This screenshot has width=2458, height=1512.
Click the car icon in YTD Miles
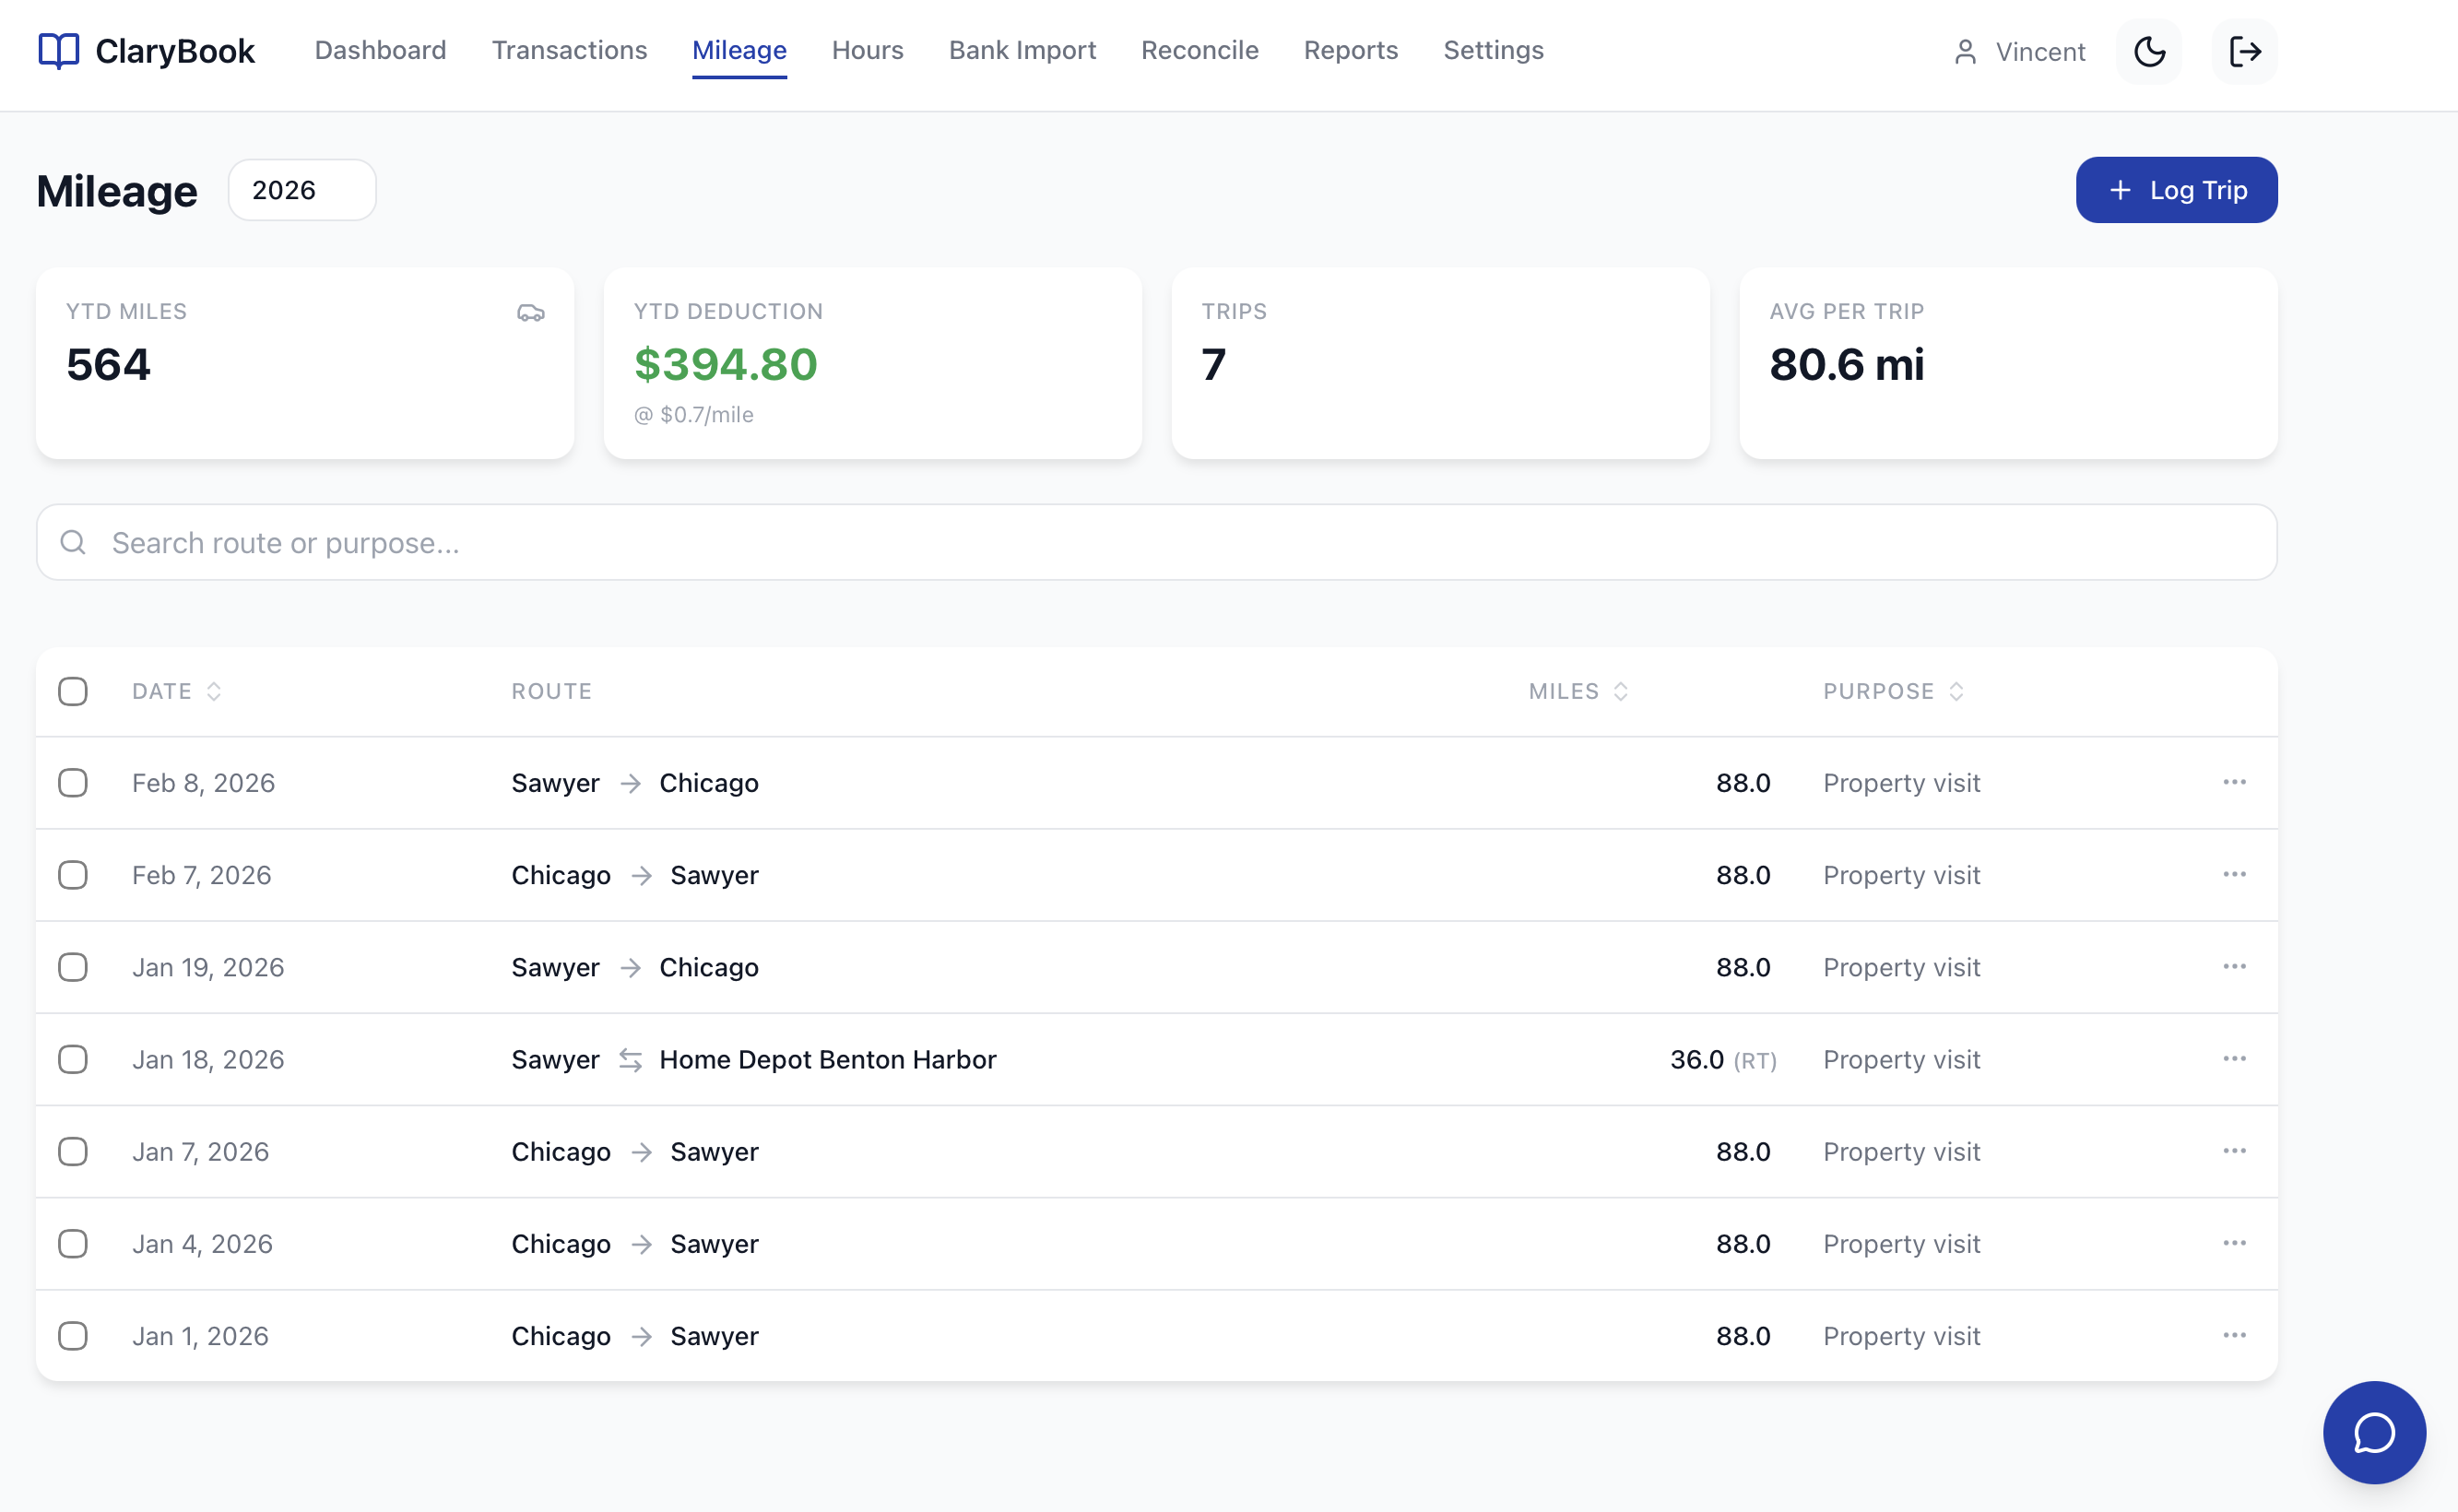(x=530, y=313)
